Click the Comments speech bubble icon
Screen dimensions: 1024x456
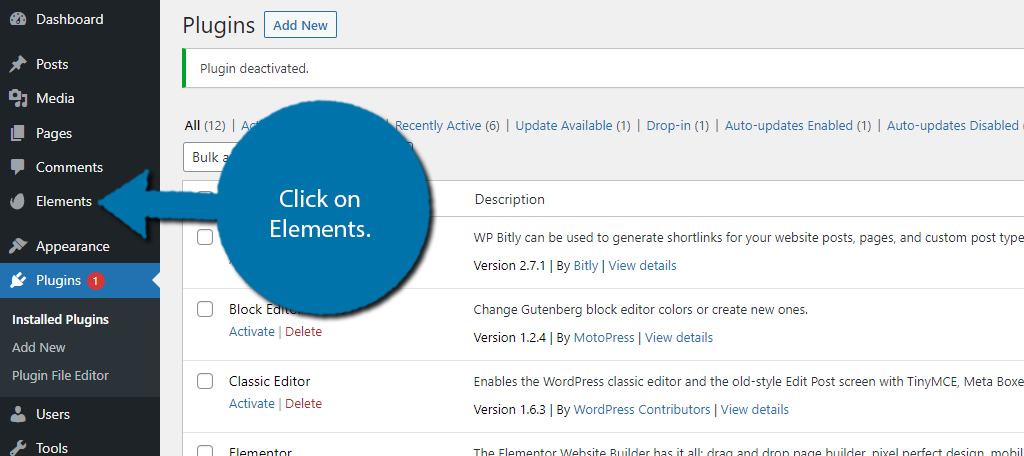pyautogui.click(x=18, y=167)
